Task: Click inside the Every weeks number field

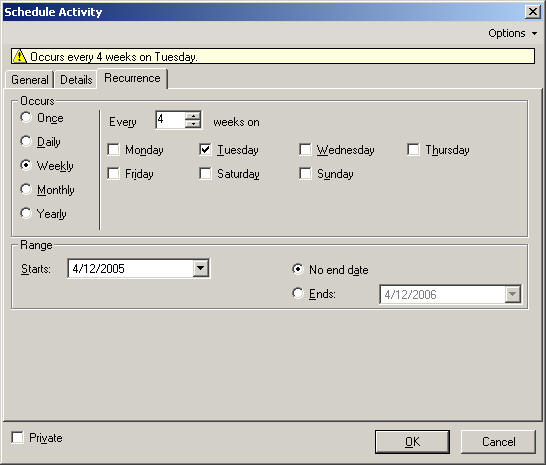Action: tap(170, 119)
